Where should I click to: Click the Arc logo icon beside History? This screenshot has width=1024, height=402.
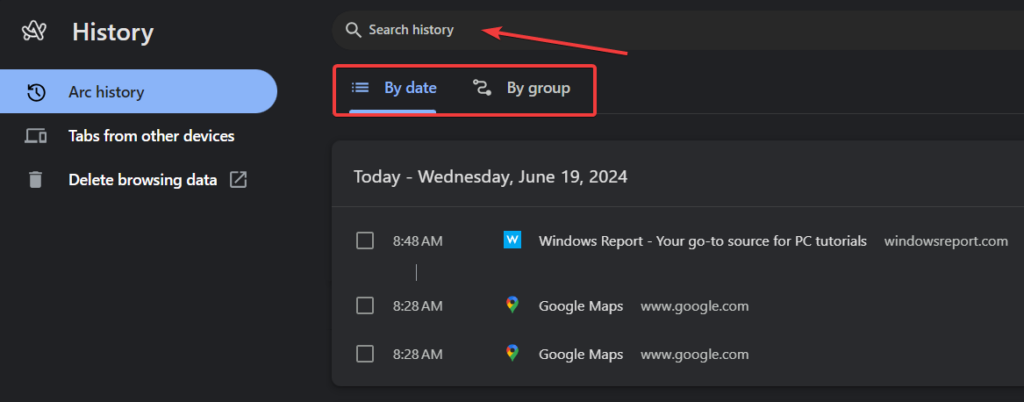pos(36,32)
